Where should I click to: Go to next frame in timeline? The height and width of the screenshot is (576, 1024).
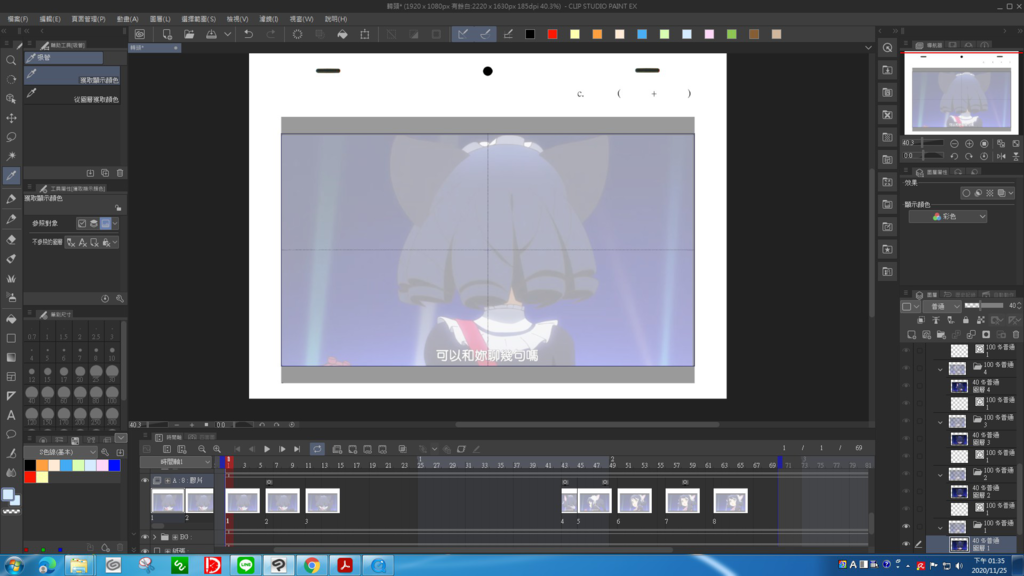click(282, 449)
